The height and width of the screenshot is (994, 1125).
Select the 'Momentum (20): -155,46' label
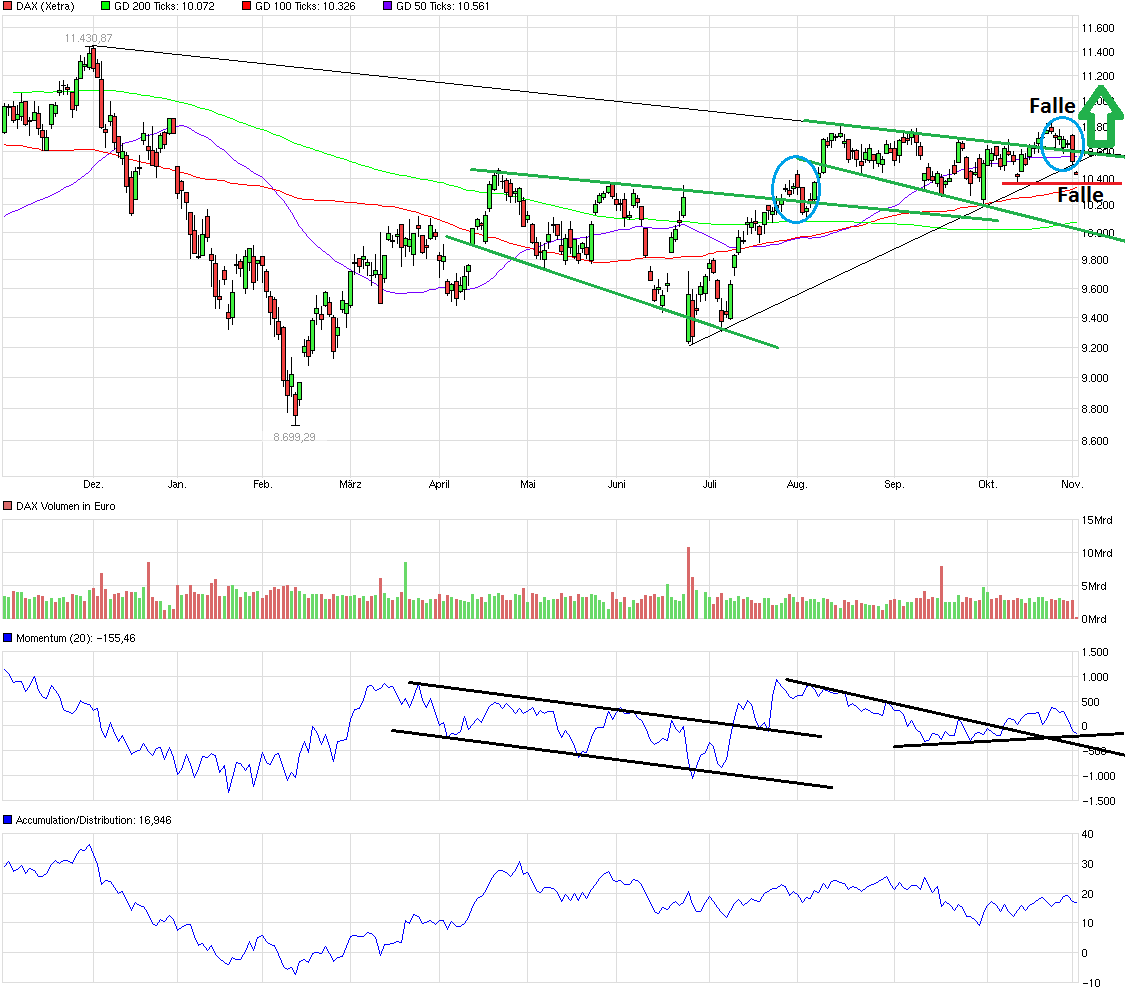click(x=75, y=638)
